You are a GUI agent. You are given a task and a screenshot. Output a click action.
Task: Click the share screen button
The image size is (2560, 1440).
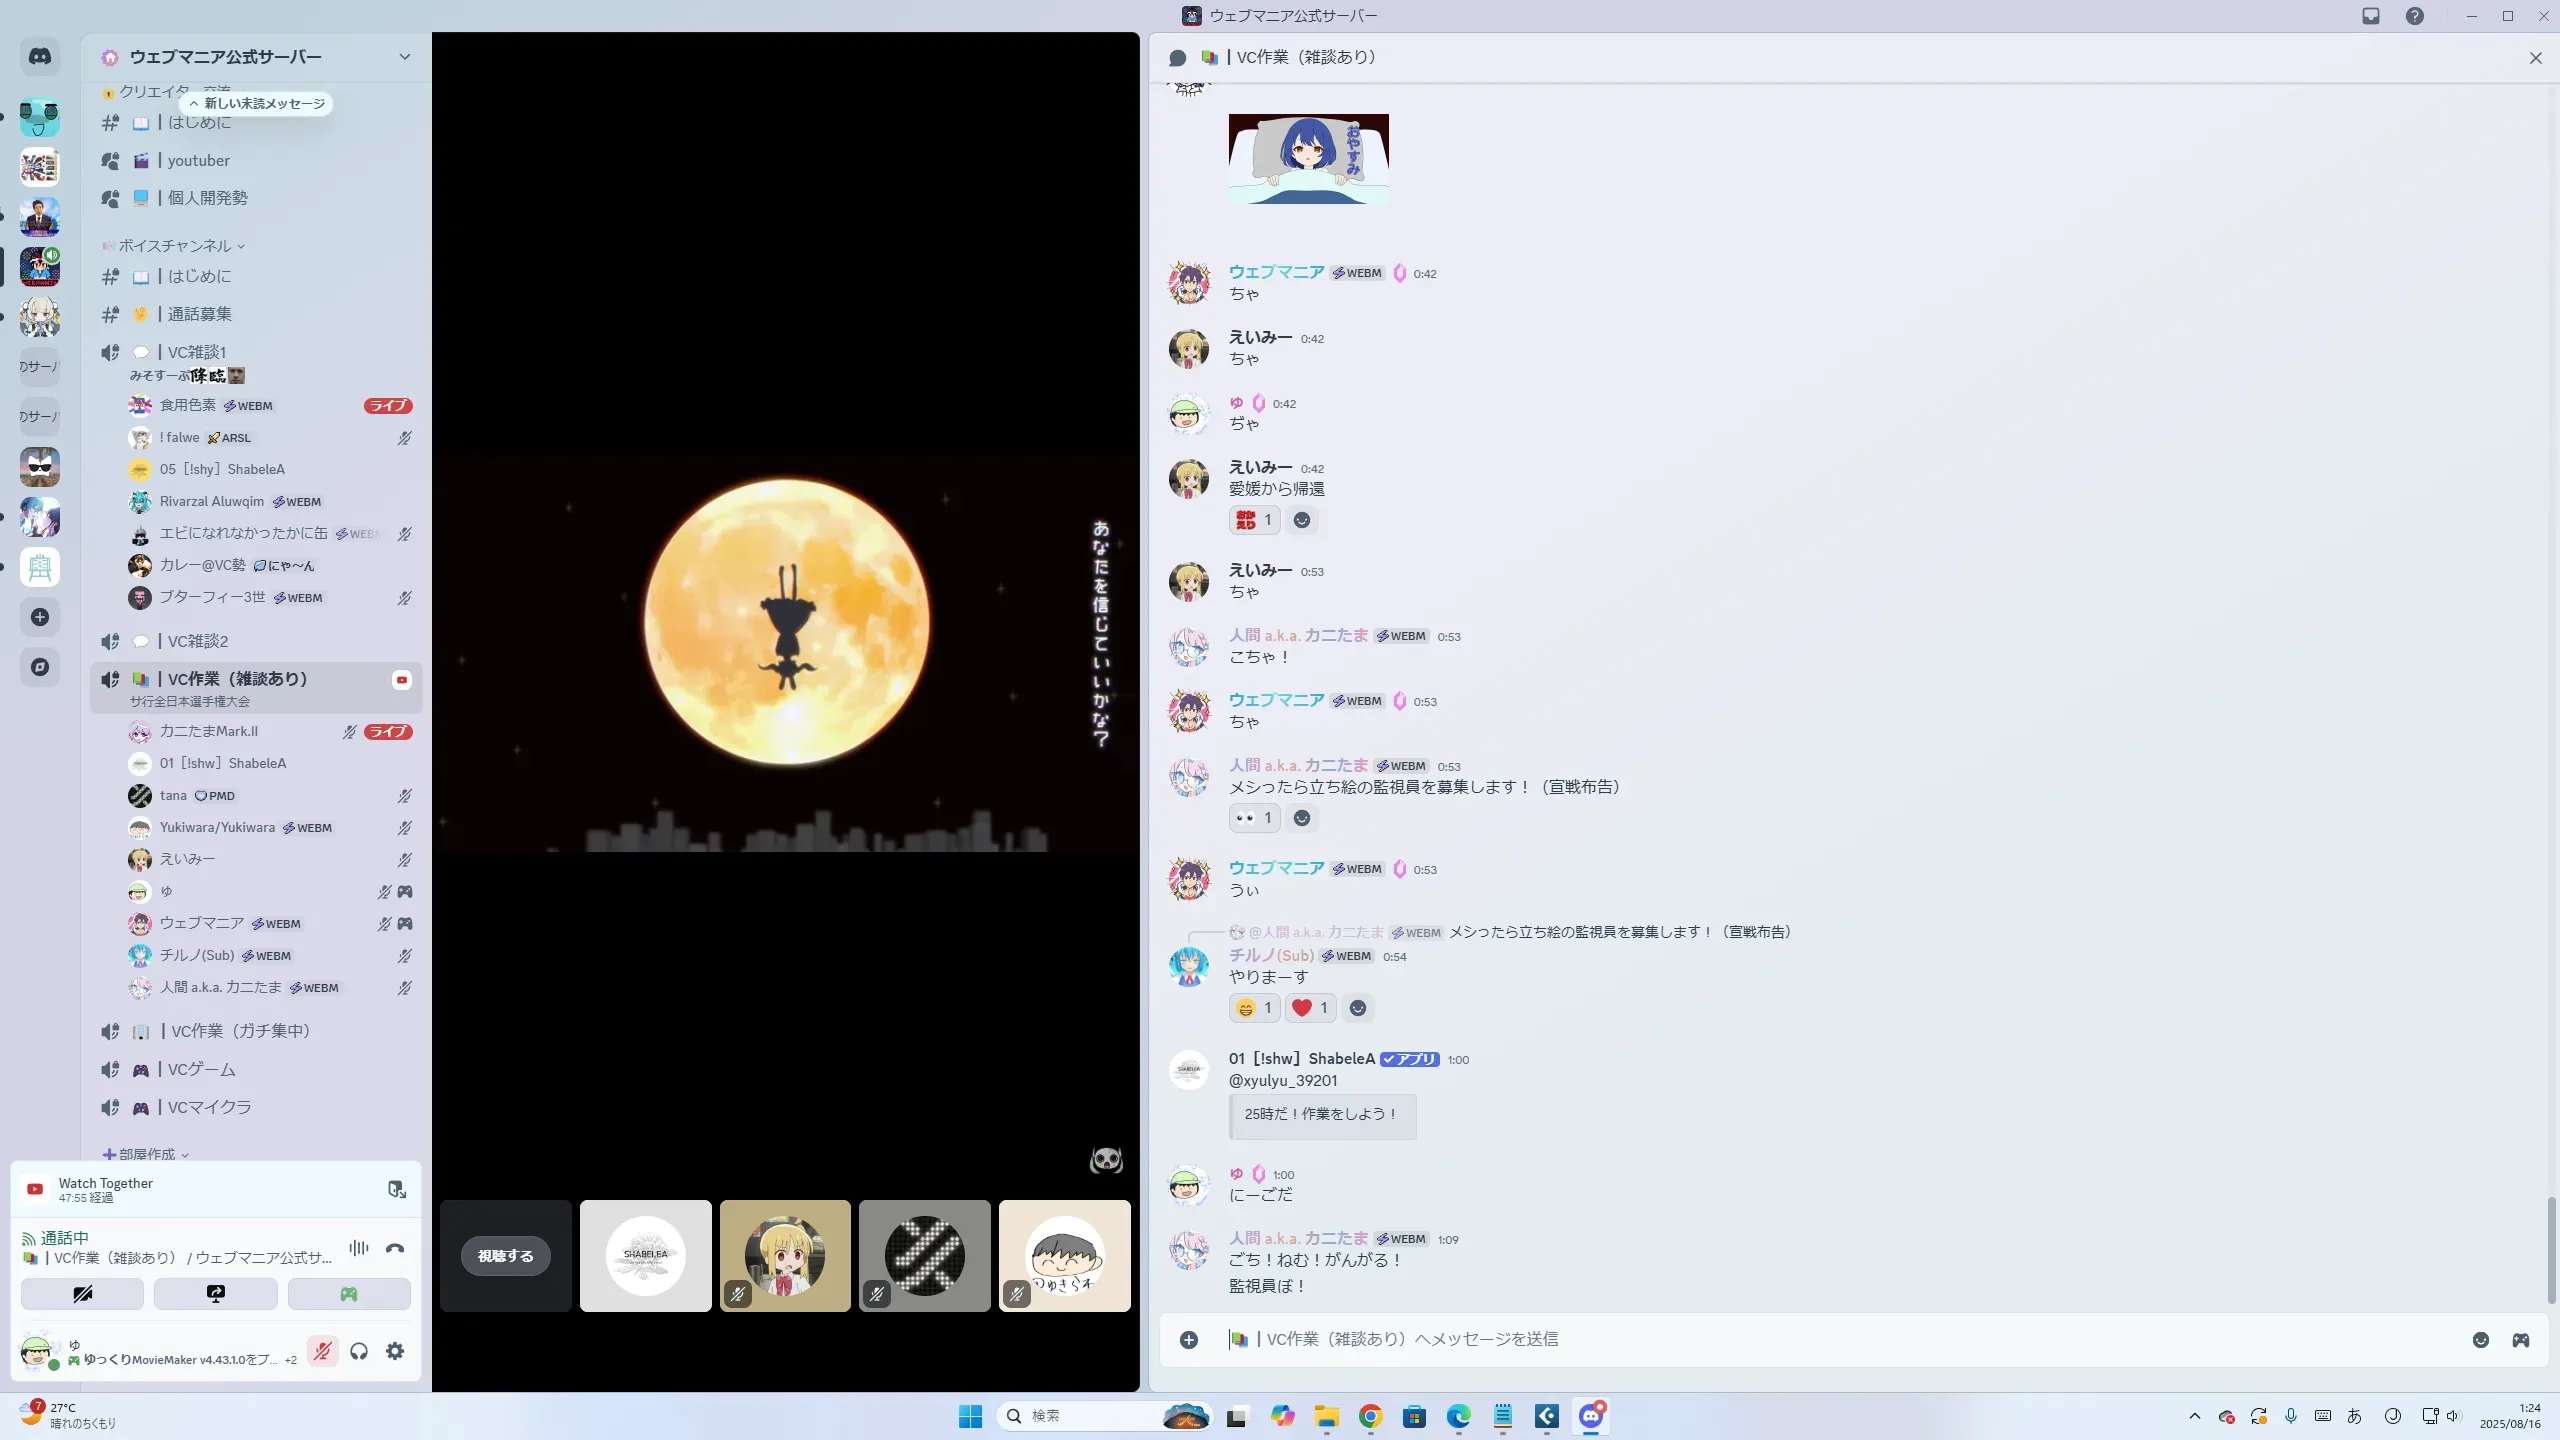[x=216, y=1294]
